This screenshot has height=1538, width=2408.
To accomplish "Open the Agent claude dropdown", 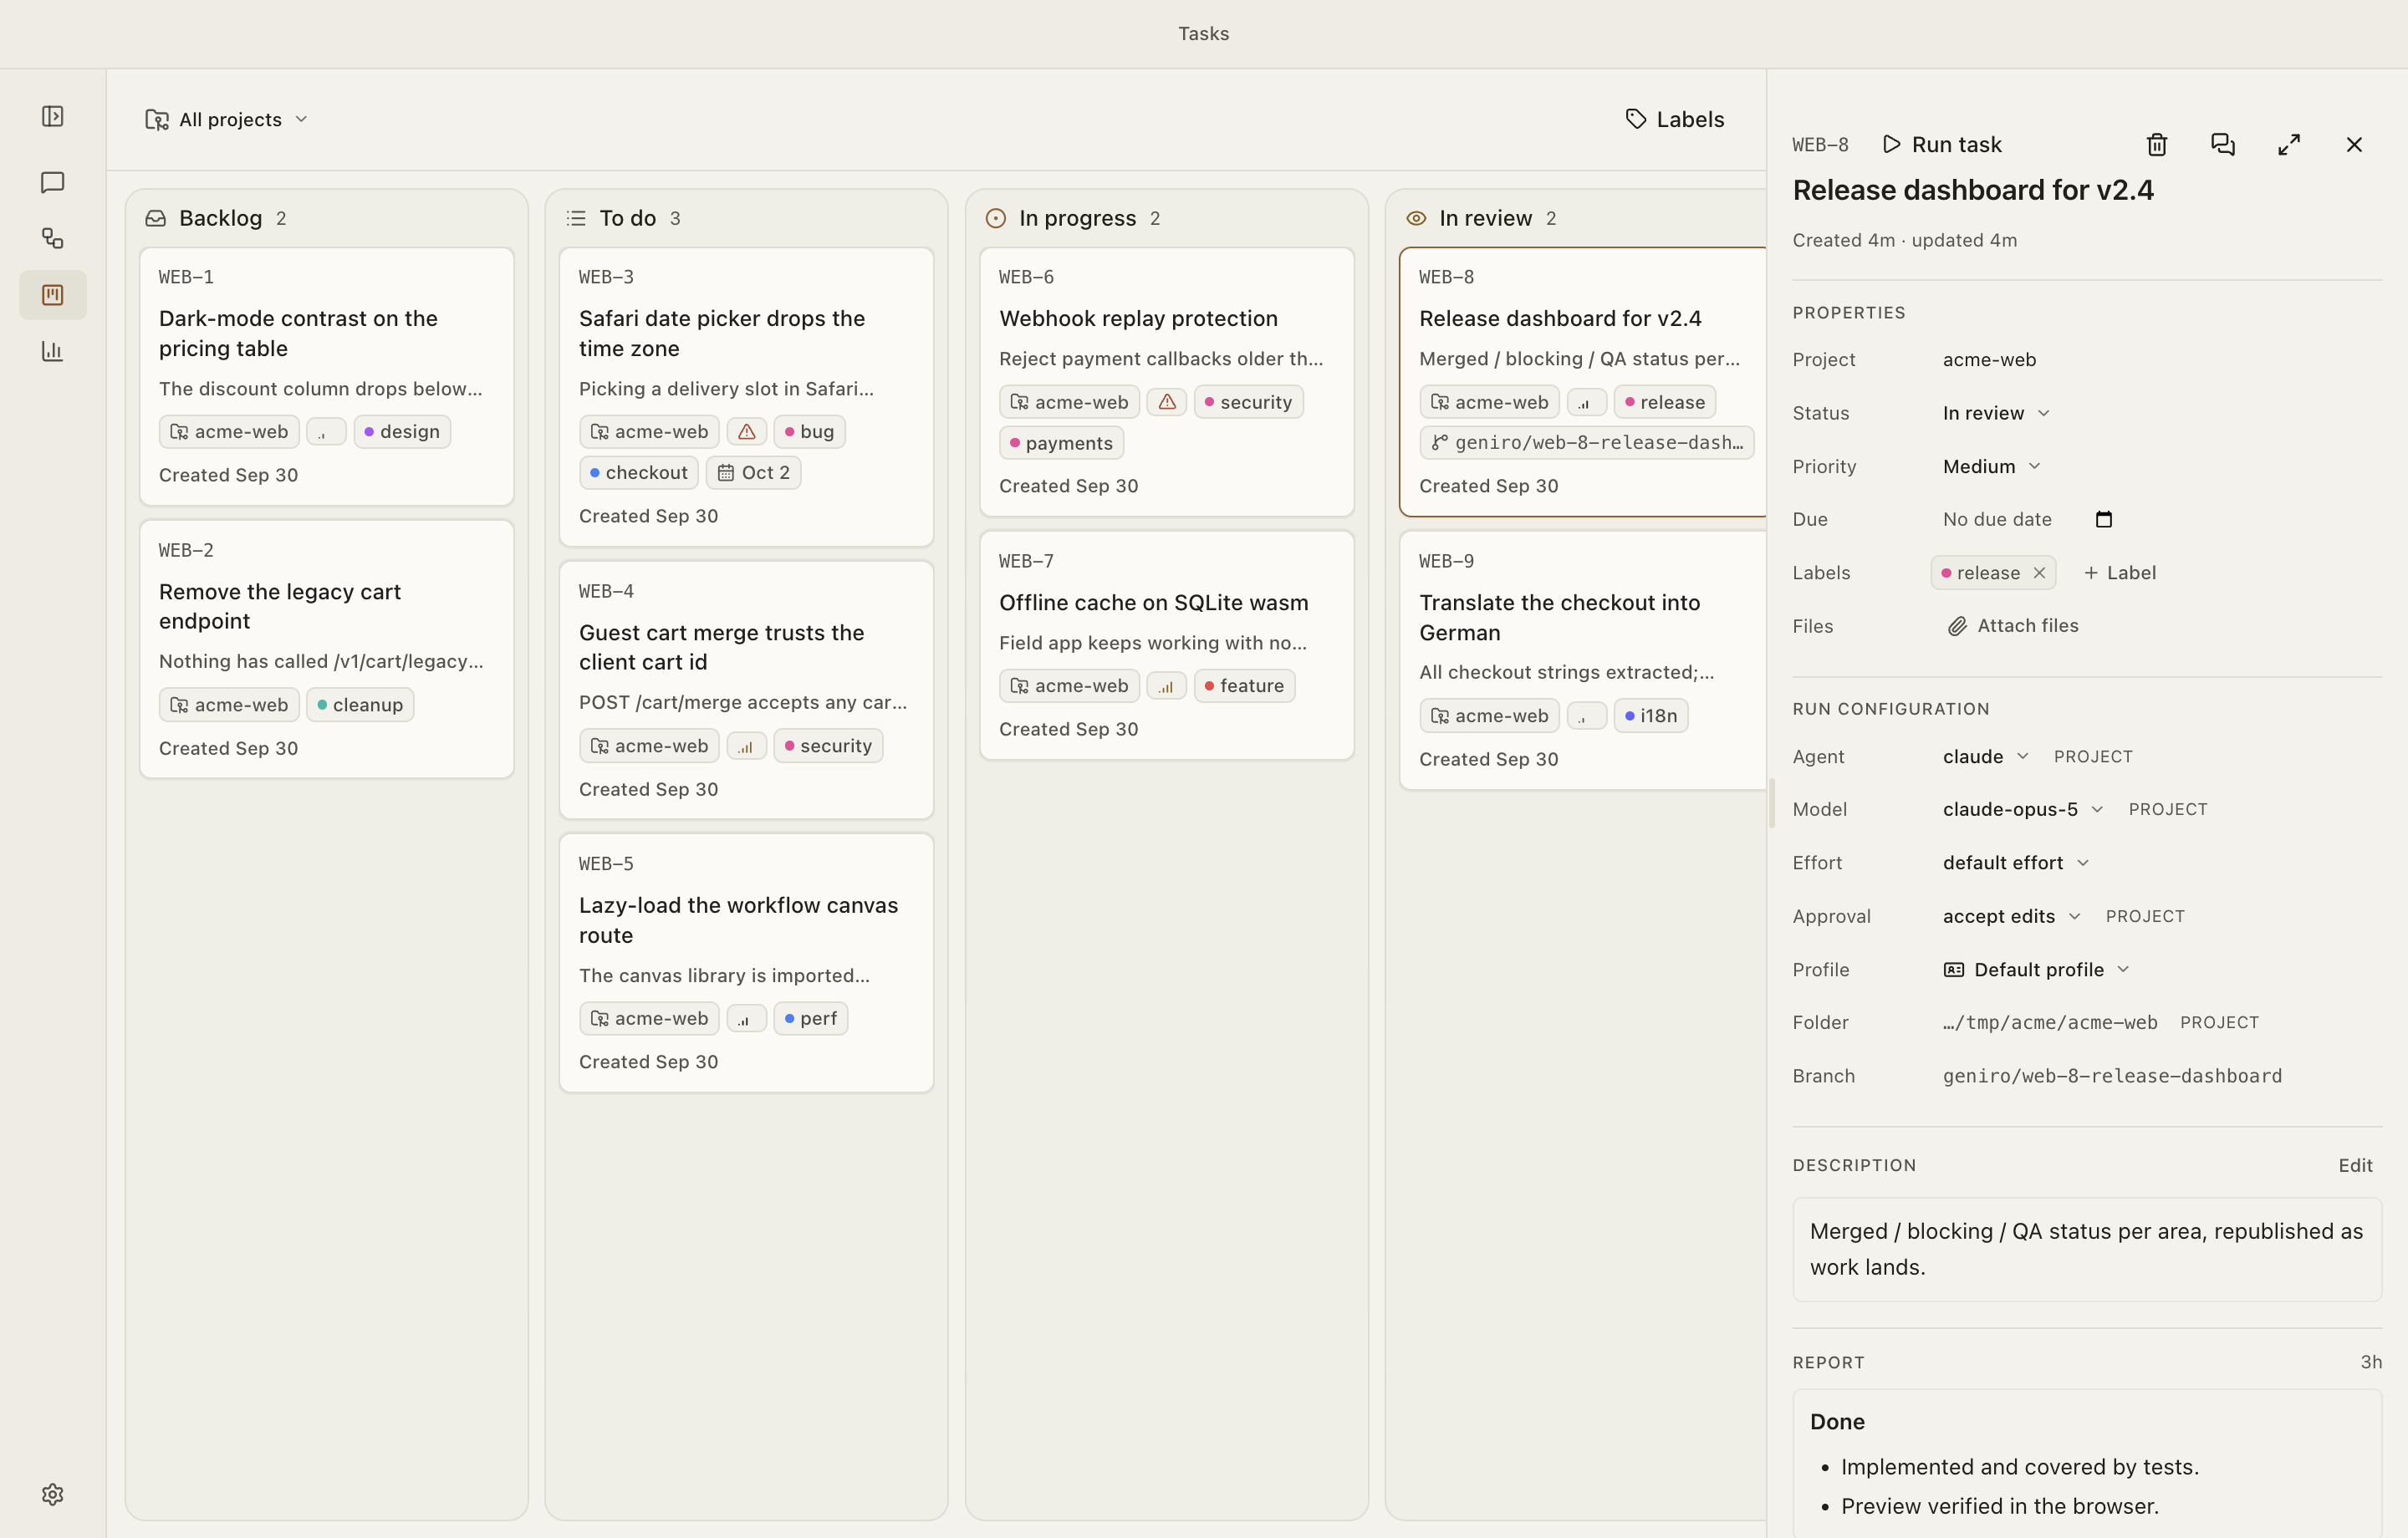I will (1985, 756).
